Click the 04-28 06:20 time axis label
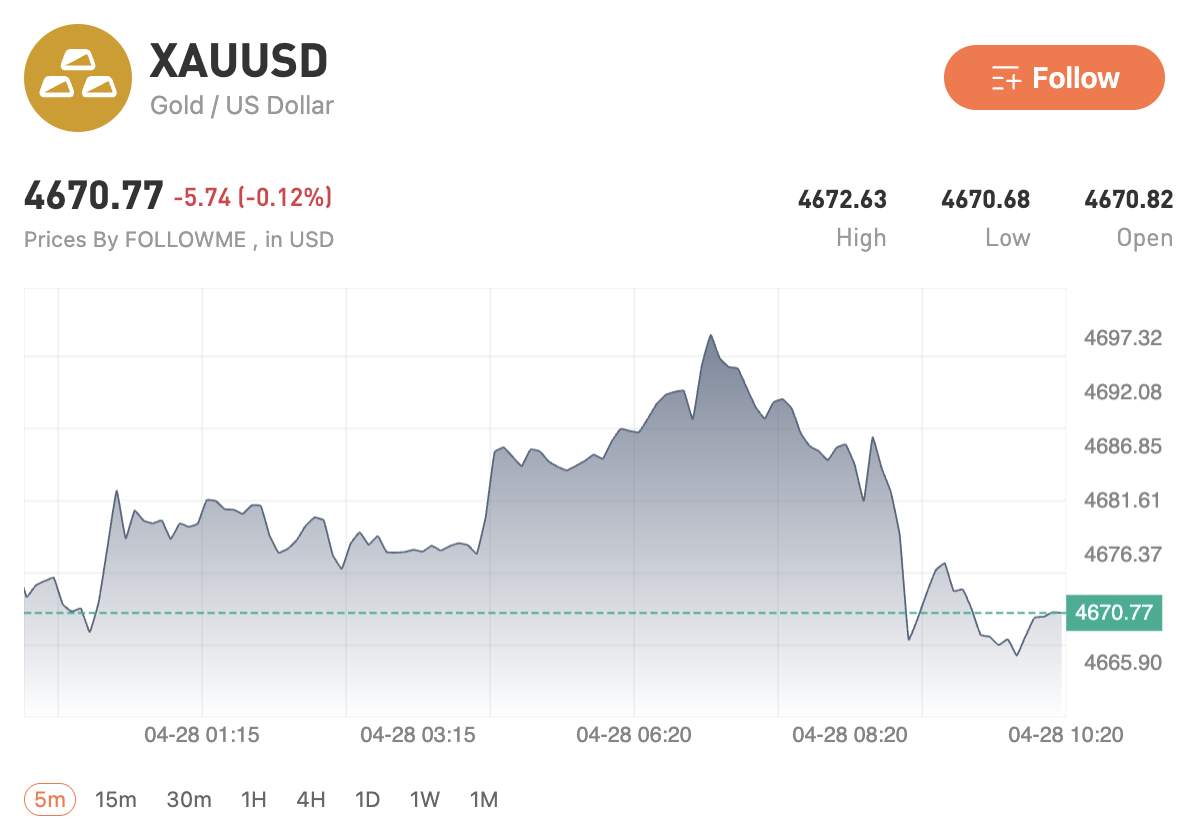The image size is (1200, 832). click(x=634, y=735)
